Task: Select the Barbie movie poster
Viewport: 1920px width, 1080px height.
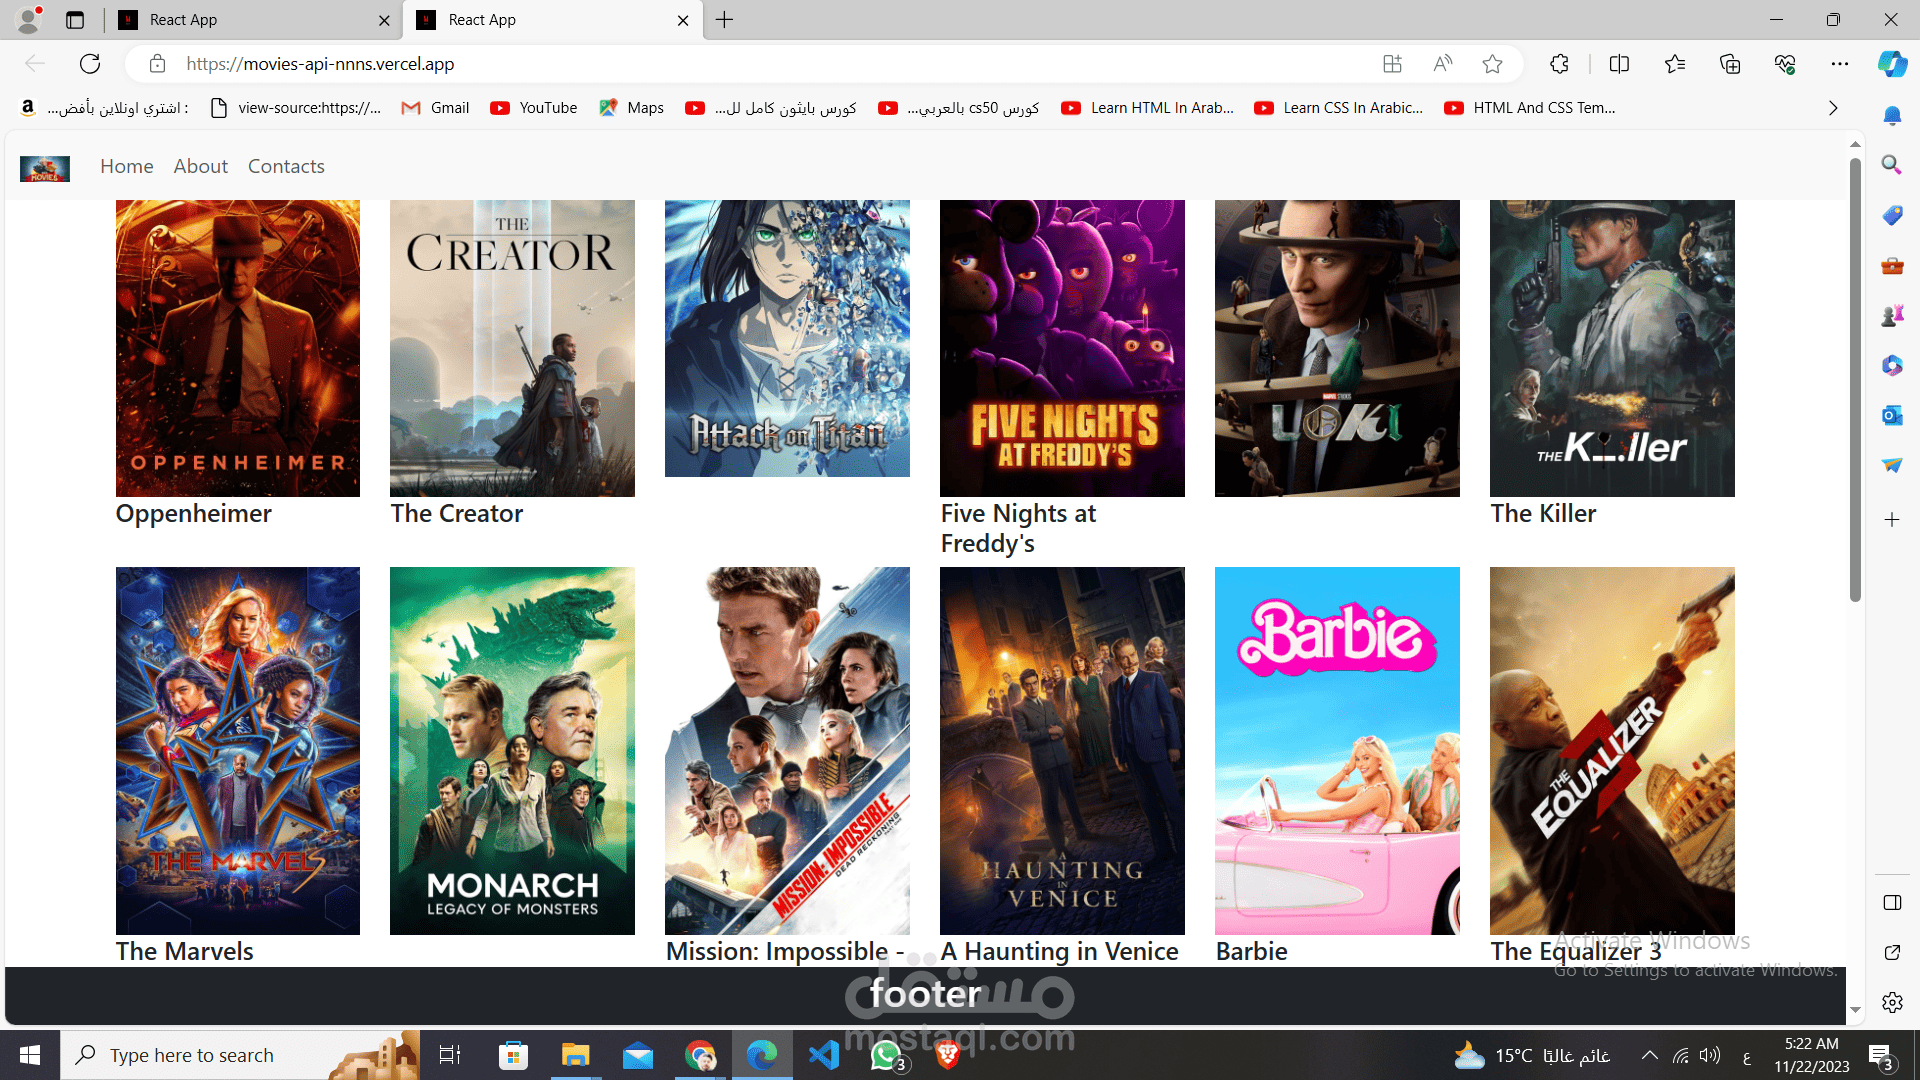Action: tap(1337, 751)
